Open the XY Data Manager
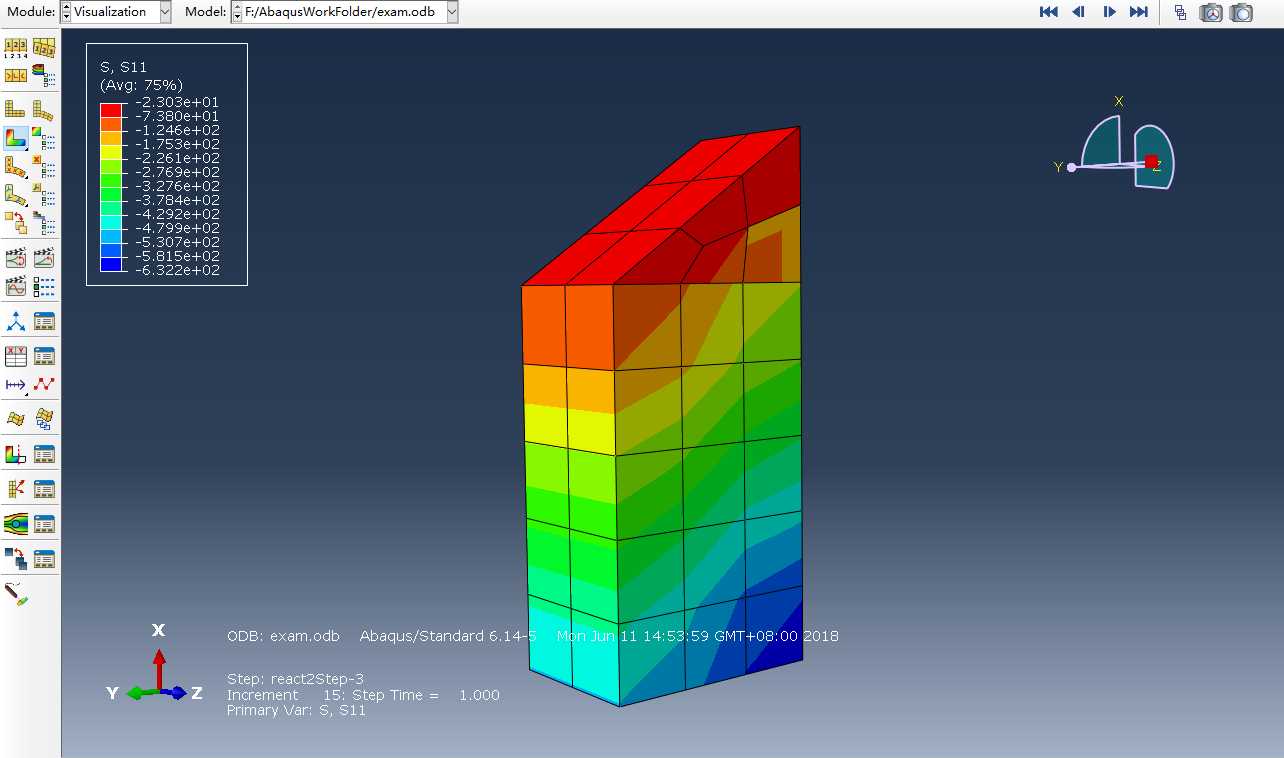This screenshot has width=1284, height=758. (x=44, y=356)
